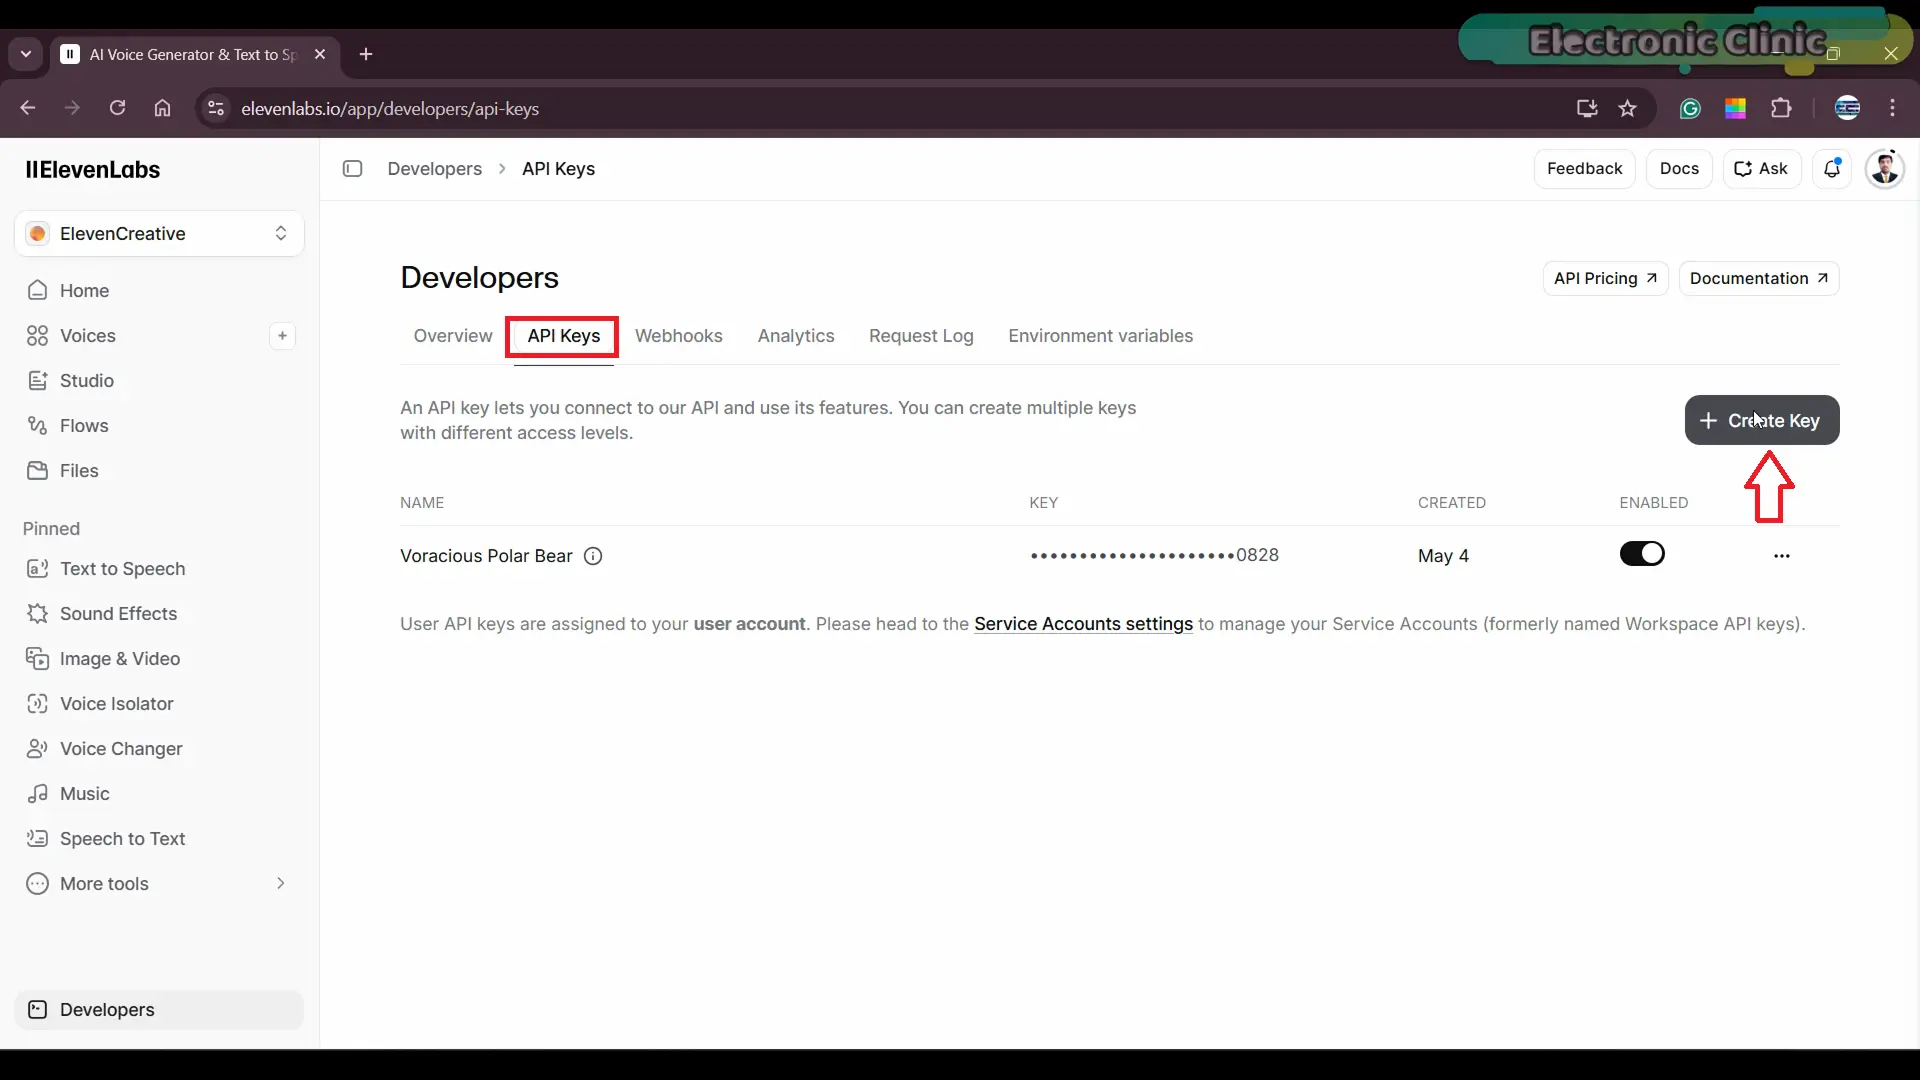Open pinned Image & Video
Screen dimensions: 1920x1080
[x=159, y=659]
